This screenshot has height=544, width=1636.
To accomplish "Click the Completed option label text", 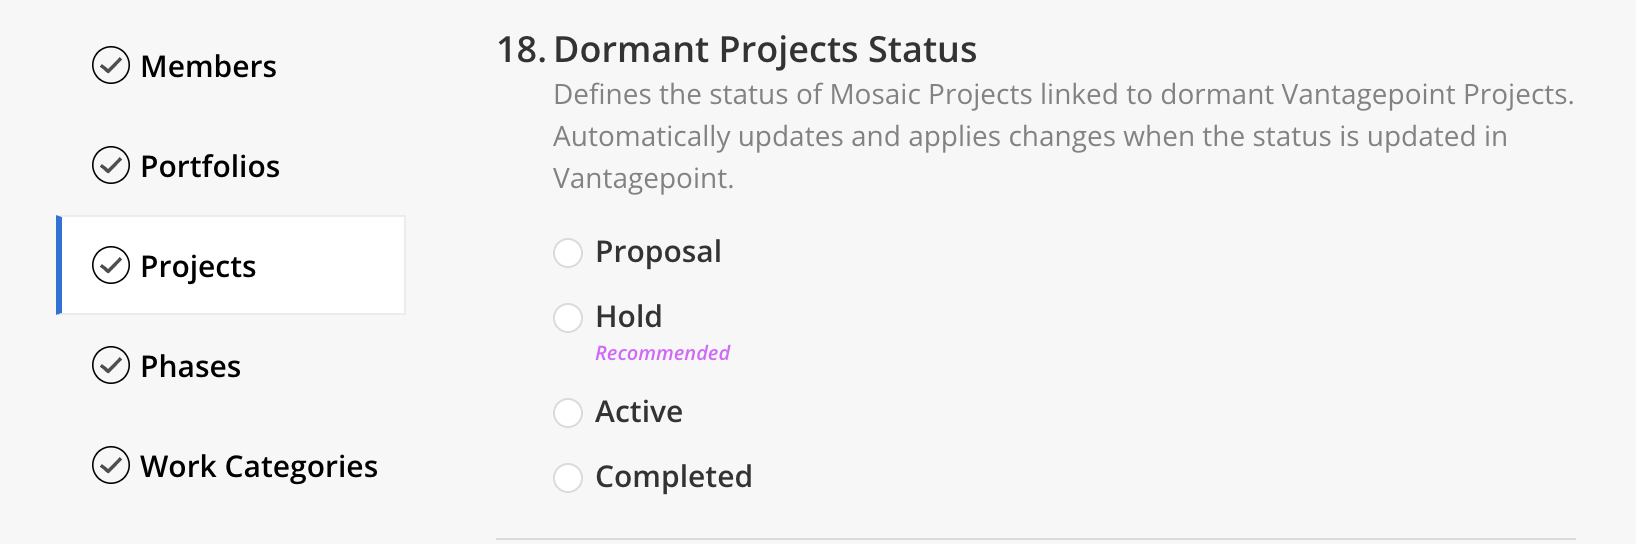I will [x=673, y=478].
